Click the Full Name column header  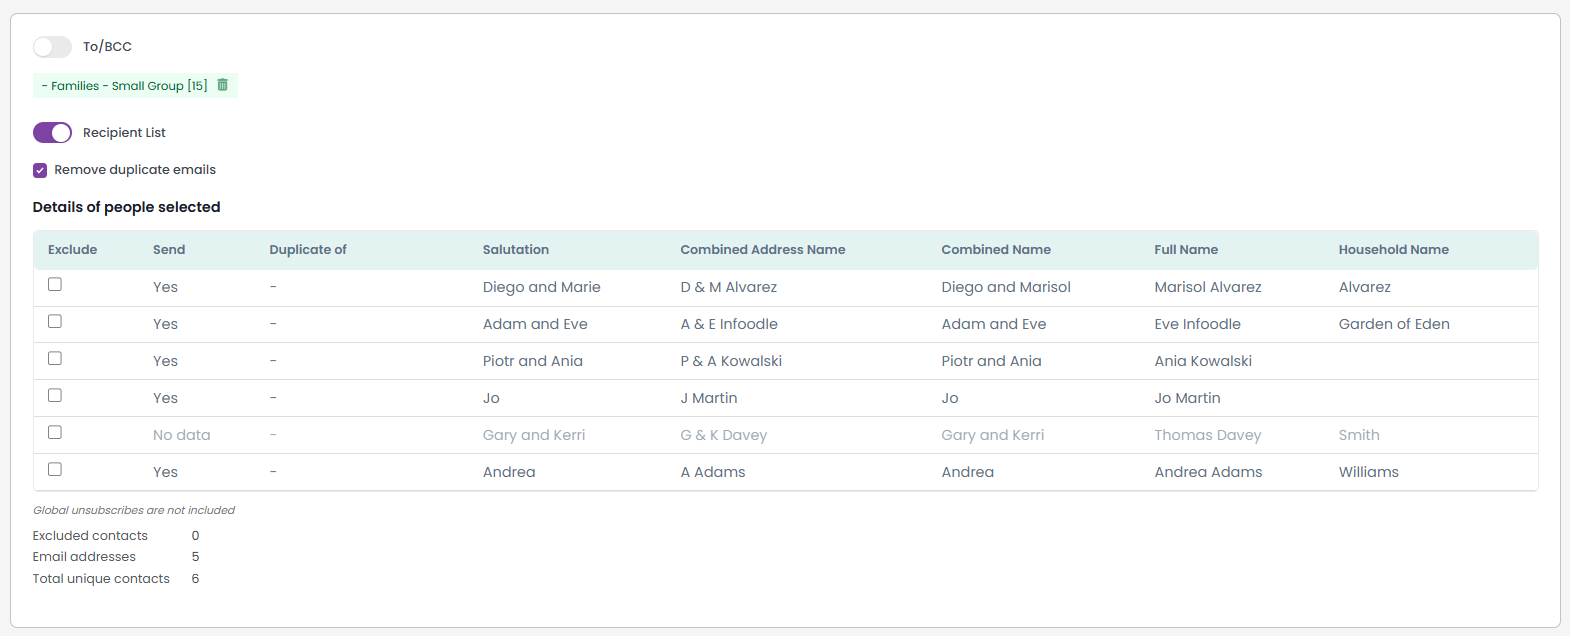tap(1186, 250)
